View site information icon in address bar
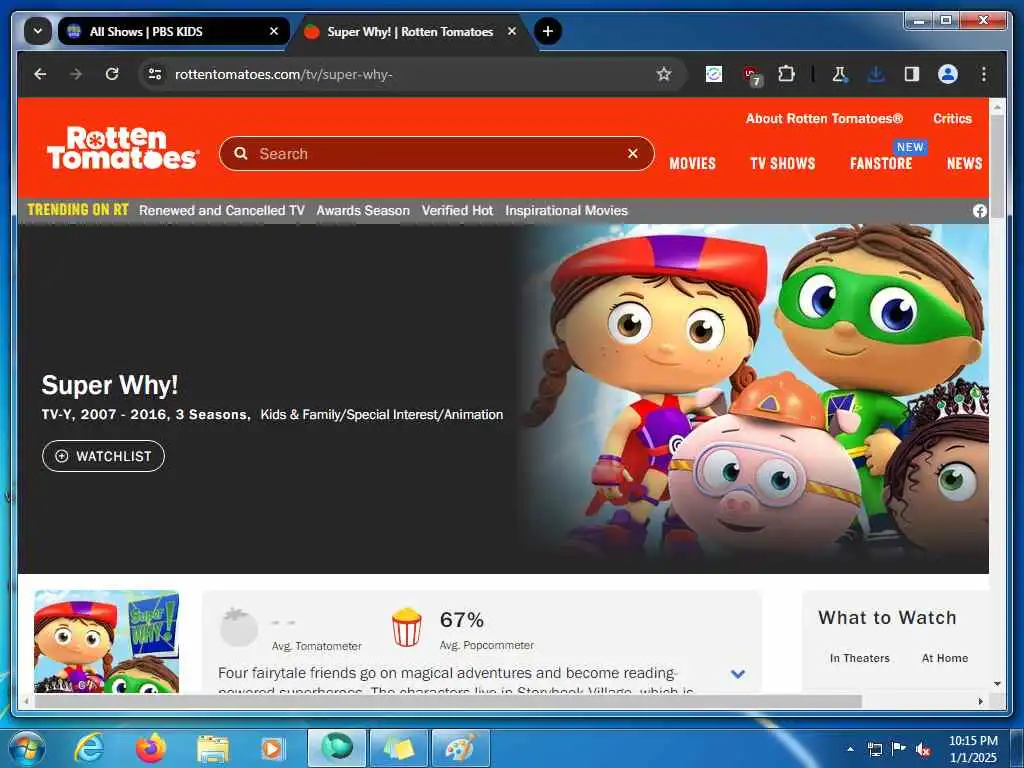The width and height of the screenshot is (1024, 768). (x=155, y=74)
